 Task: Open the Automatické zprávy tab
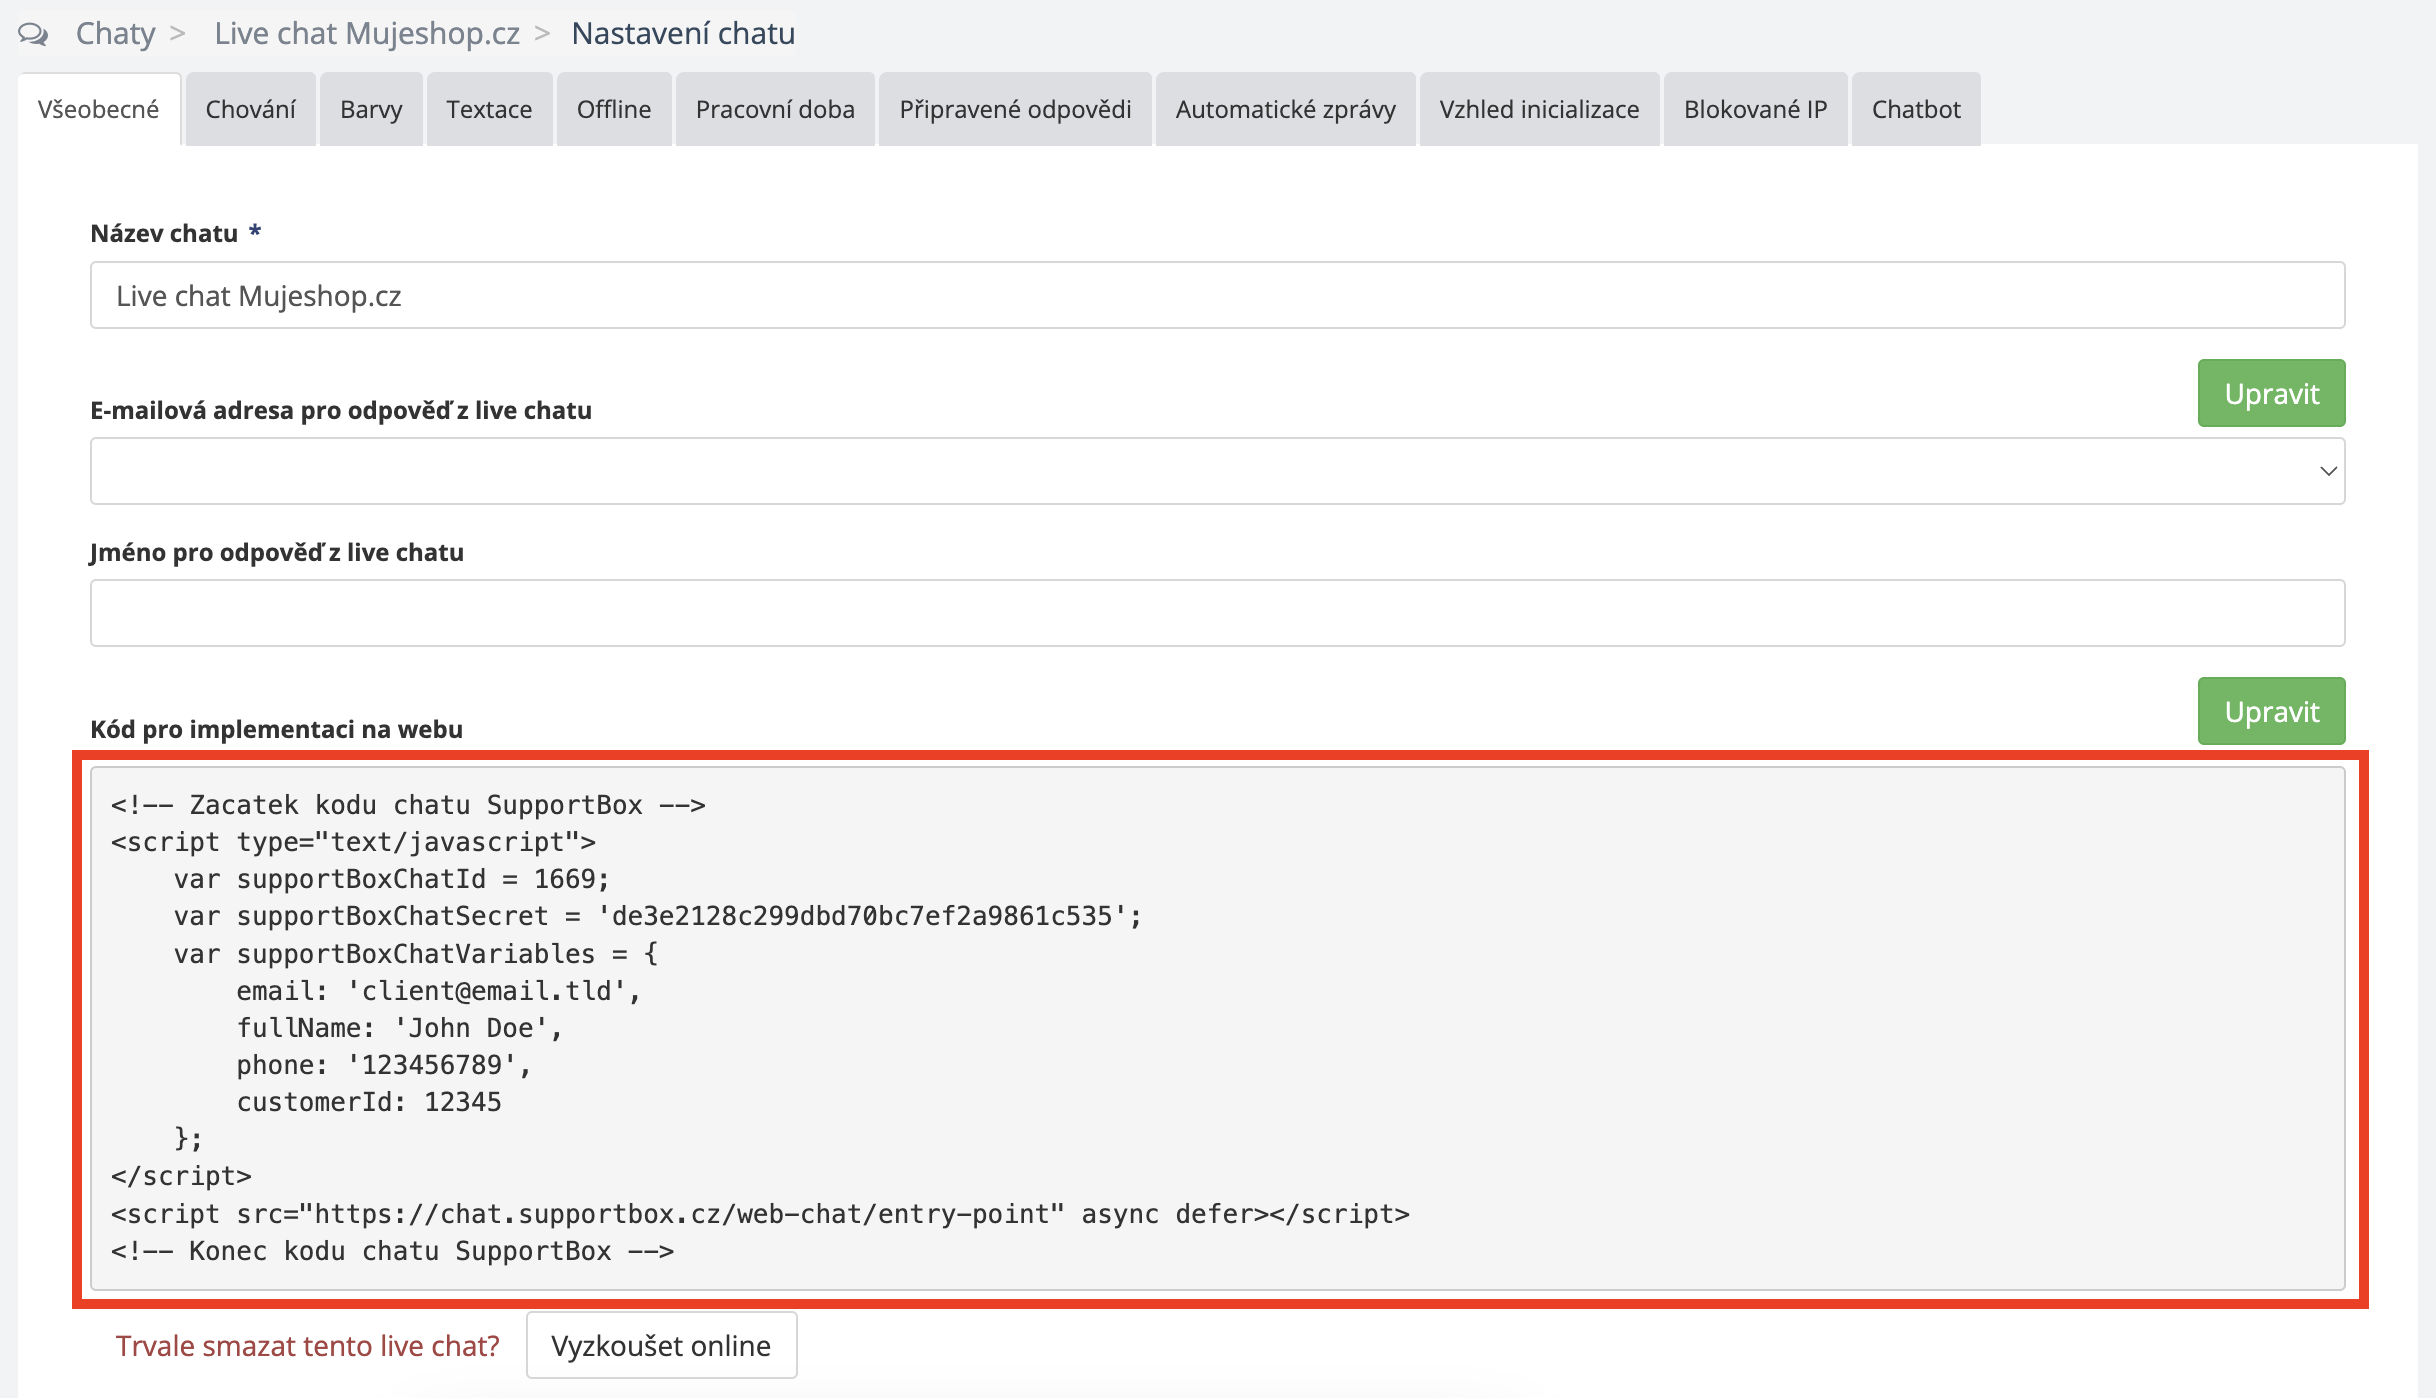pos(1285,110)
